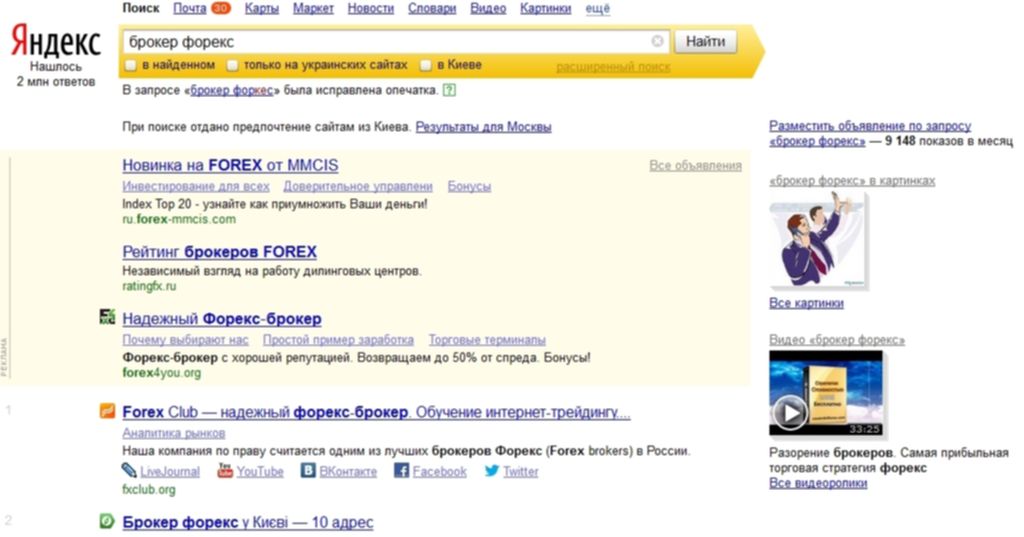Image resolution: width=1024 pixels, height=537 pixels.
Task: Open the ratingfx.ru URL
Action: (x=149, y=286)
